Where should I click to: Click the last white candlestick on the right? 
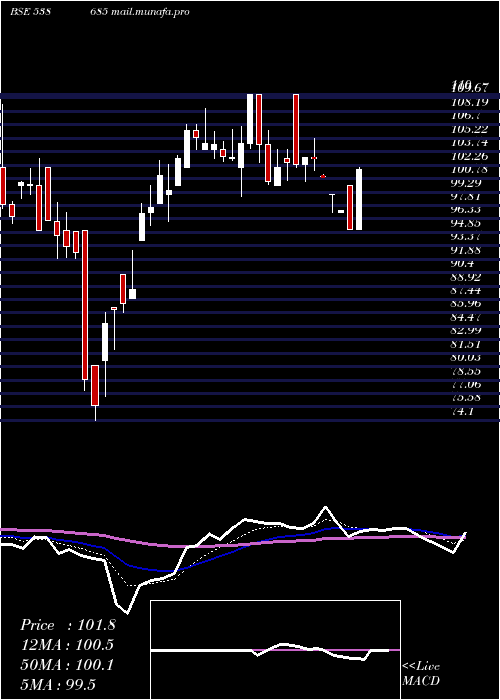click(x=359, y=199)
